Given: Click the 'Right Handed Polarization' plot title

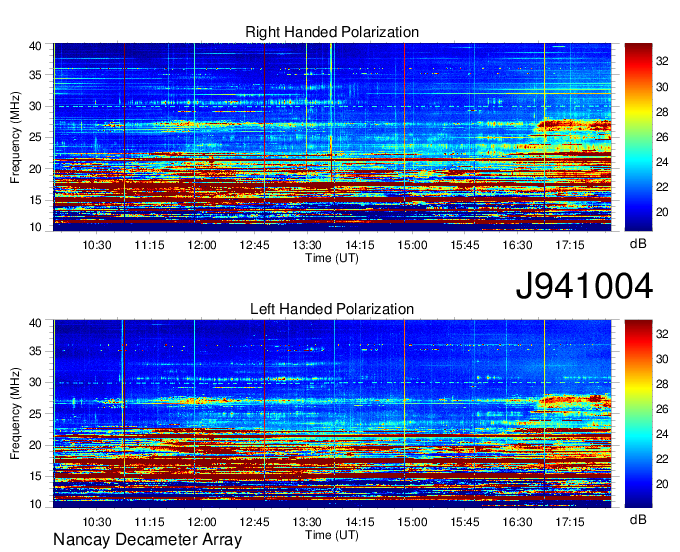Looking at the screenshot, I should 332,32.
